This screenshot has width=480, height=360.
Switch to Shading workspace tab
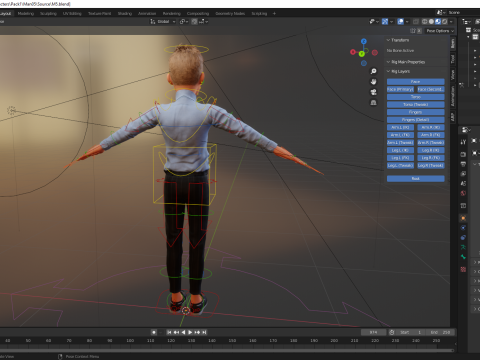point(125,13)
